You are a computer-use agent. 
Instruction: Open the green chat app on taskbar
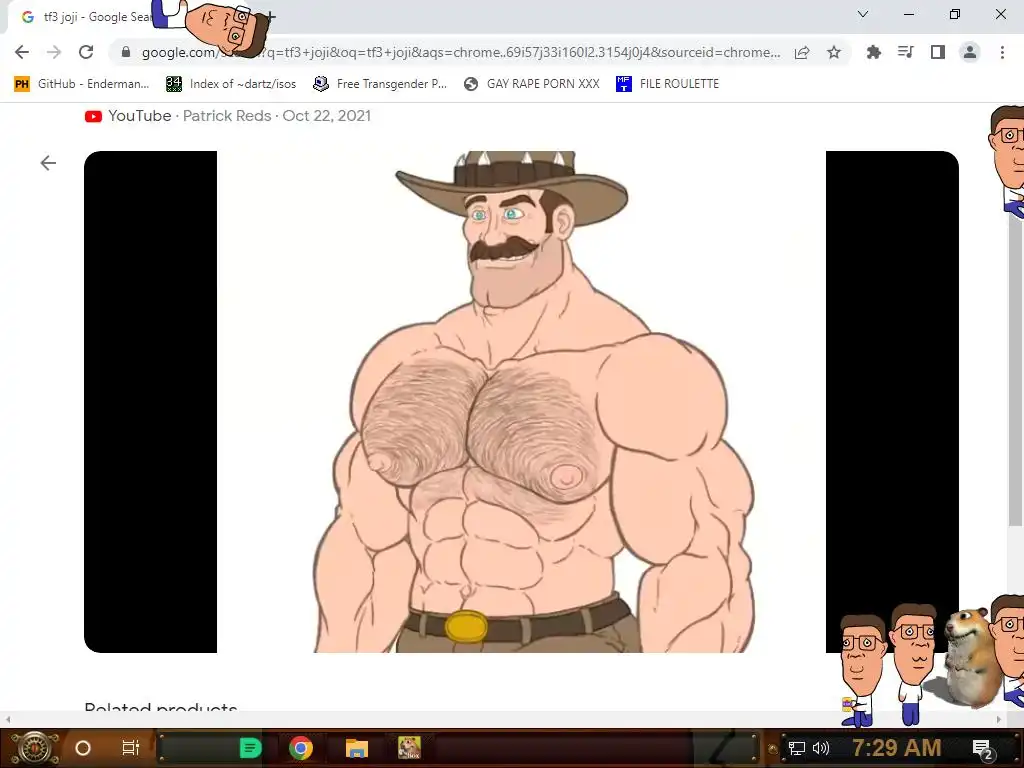pos(251,748)
